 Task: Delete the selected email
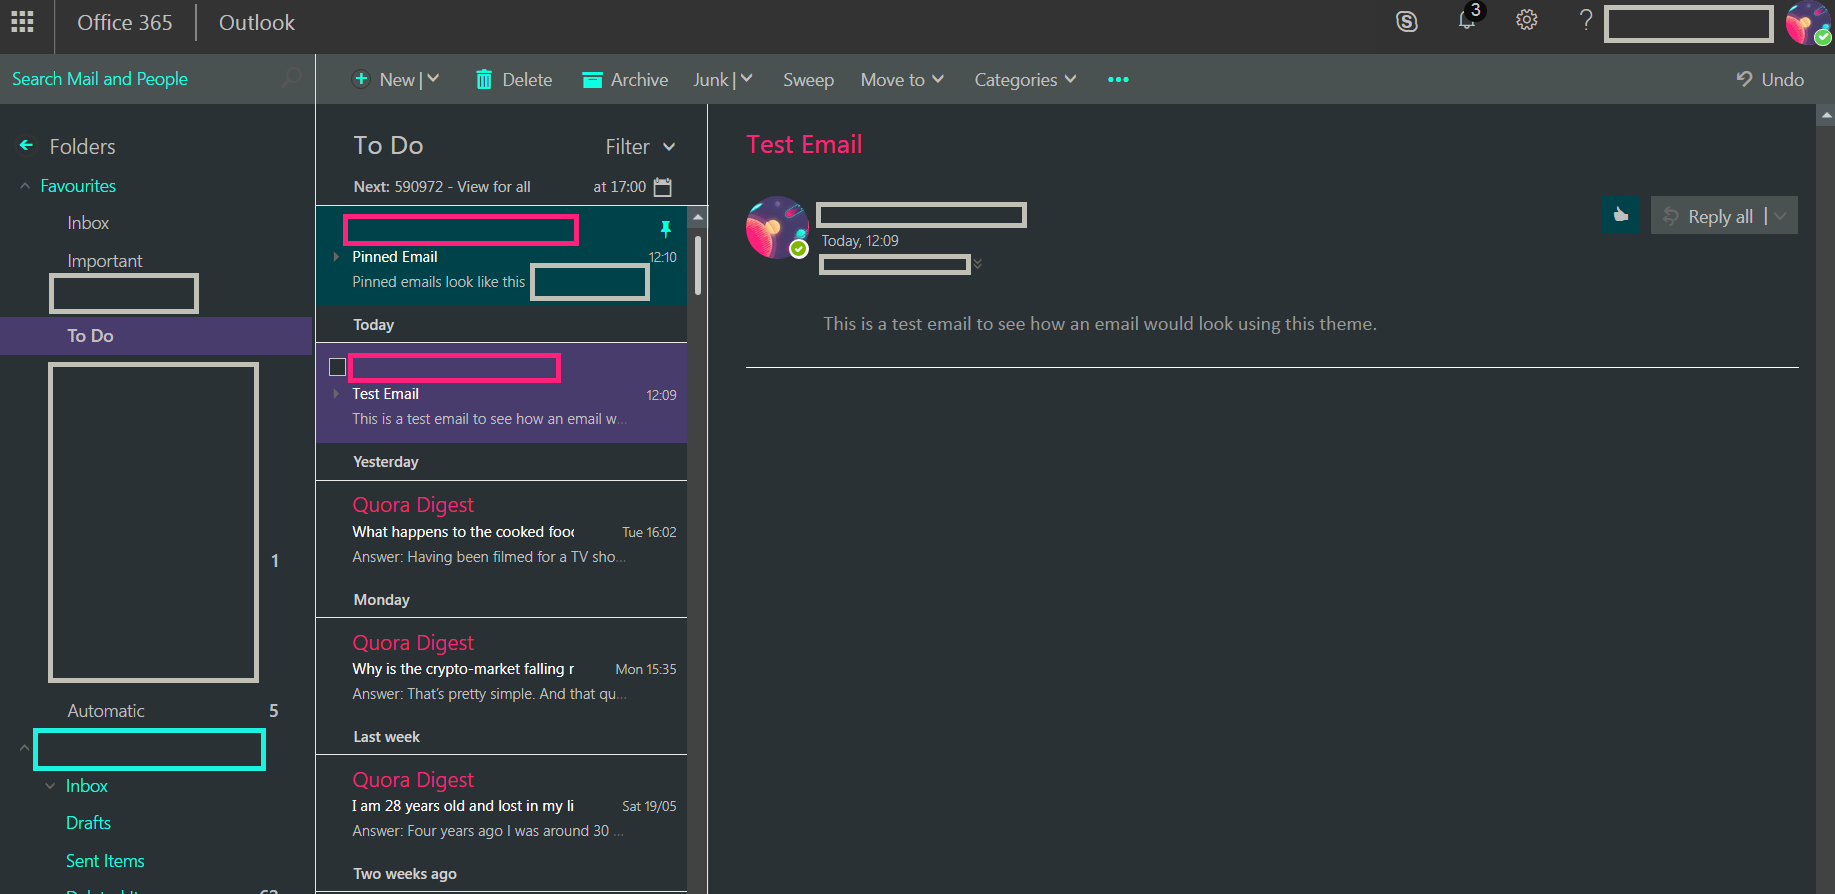pyautogui.click(x=514, y=79)
